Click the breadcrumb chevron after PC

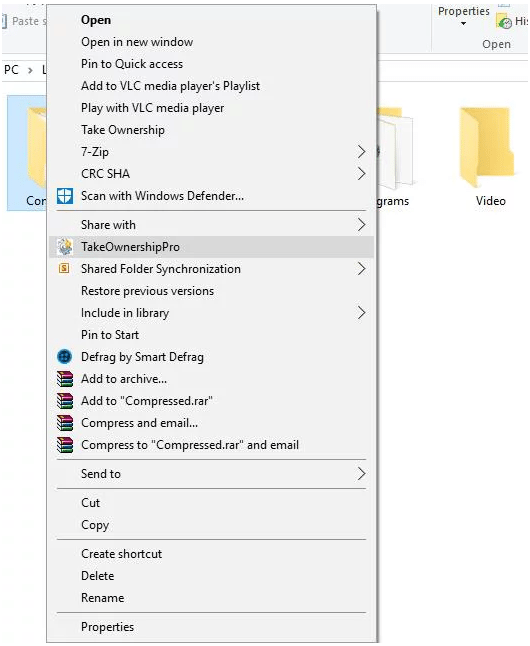(x=30, y=70)
